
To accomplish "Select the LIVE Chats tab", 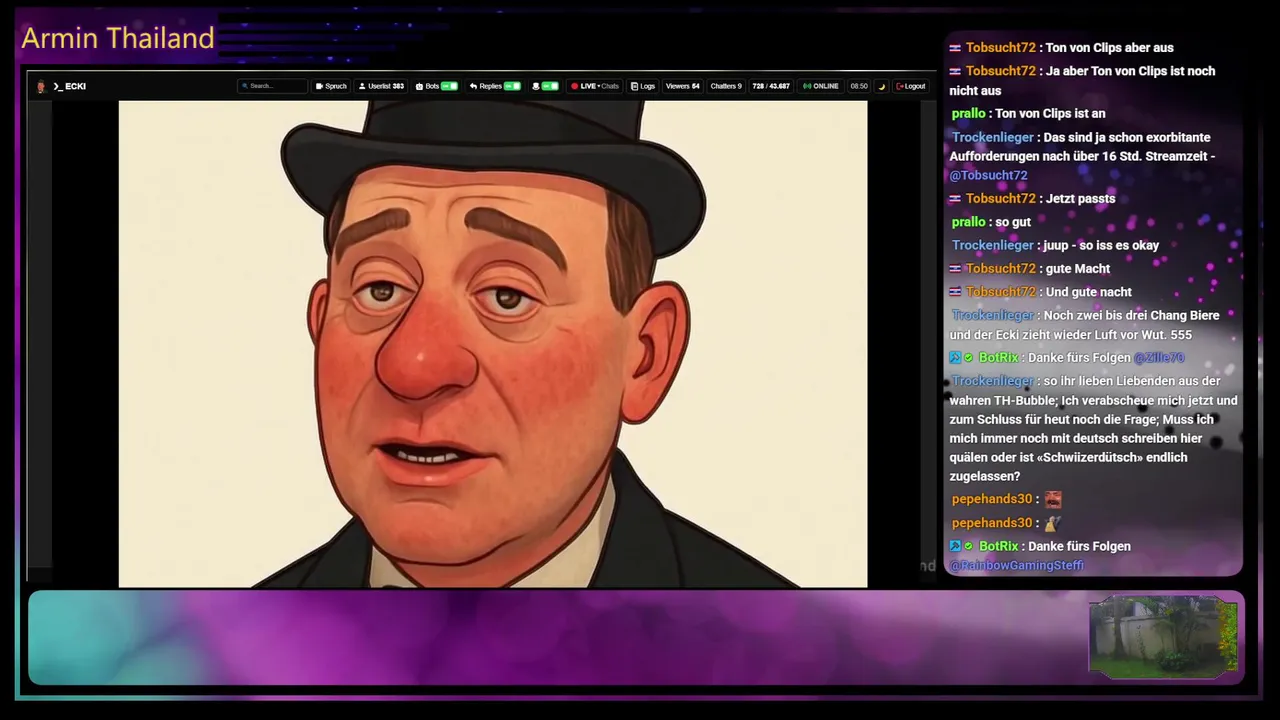I will click(x=595, y=86).
